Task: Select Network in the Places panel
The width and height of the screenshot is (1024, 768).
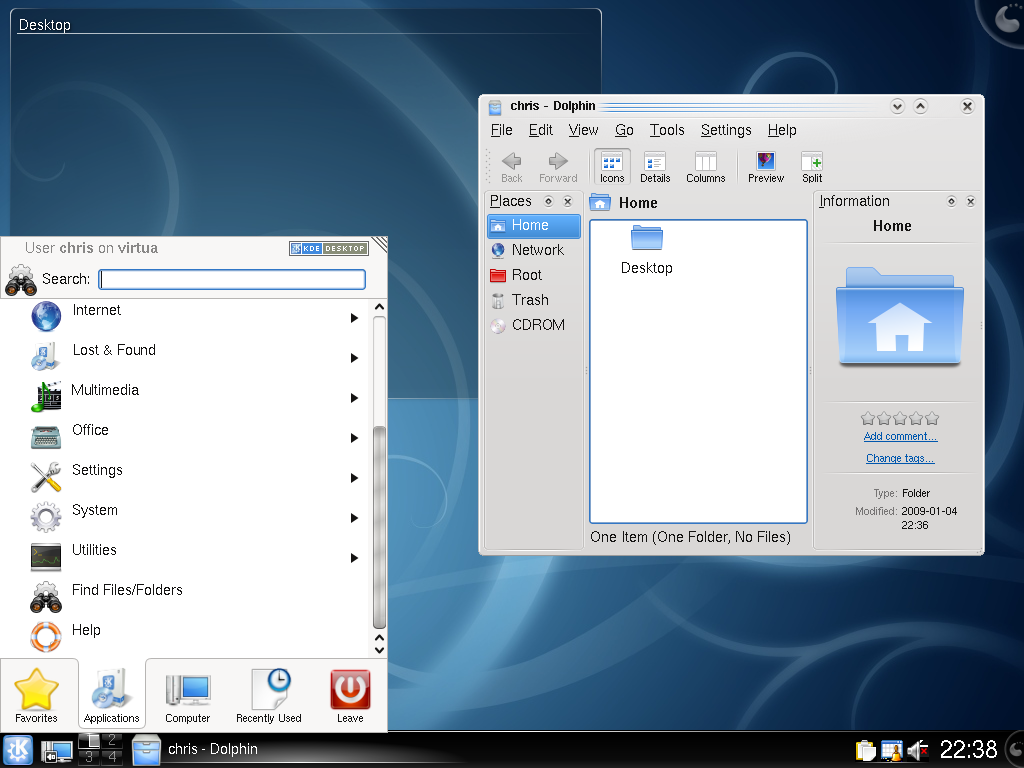Action: point(534,250)
